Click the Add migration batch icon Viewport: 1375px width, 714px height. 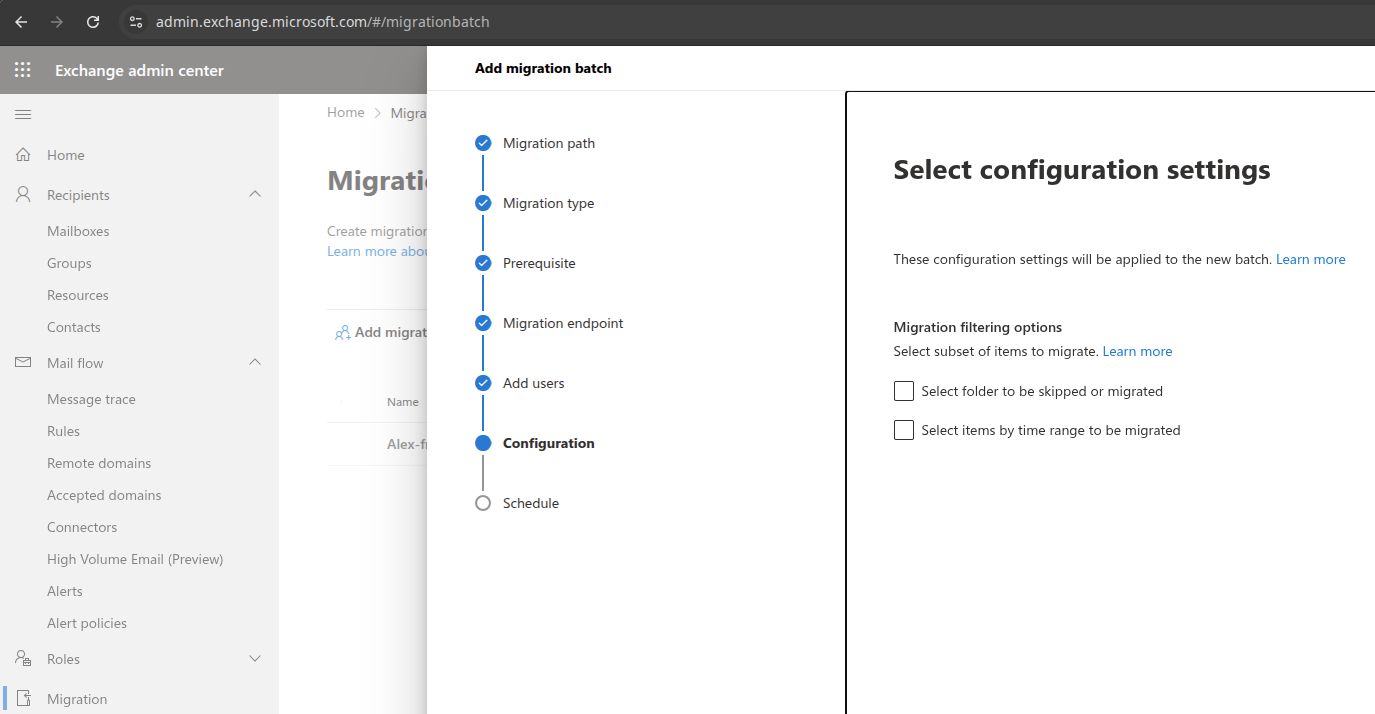pos(342,333)
